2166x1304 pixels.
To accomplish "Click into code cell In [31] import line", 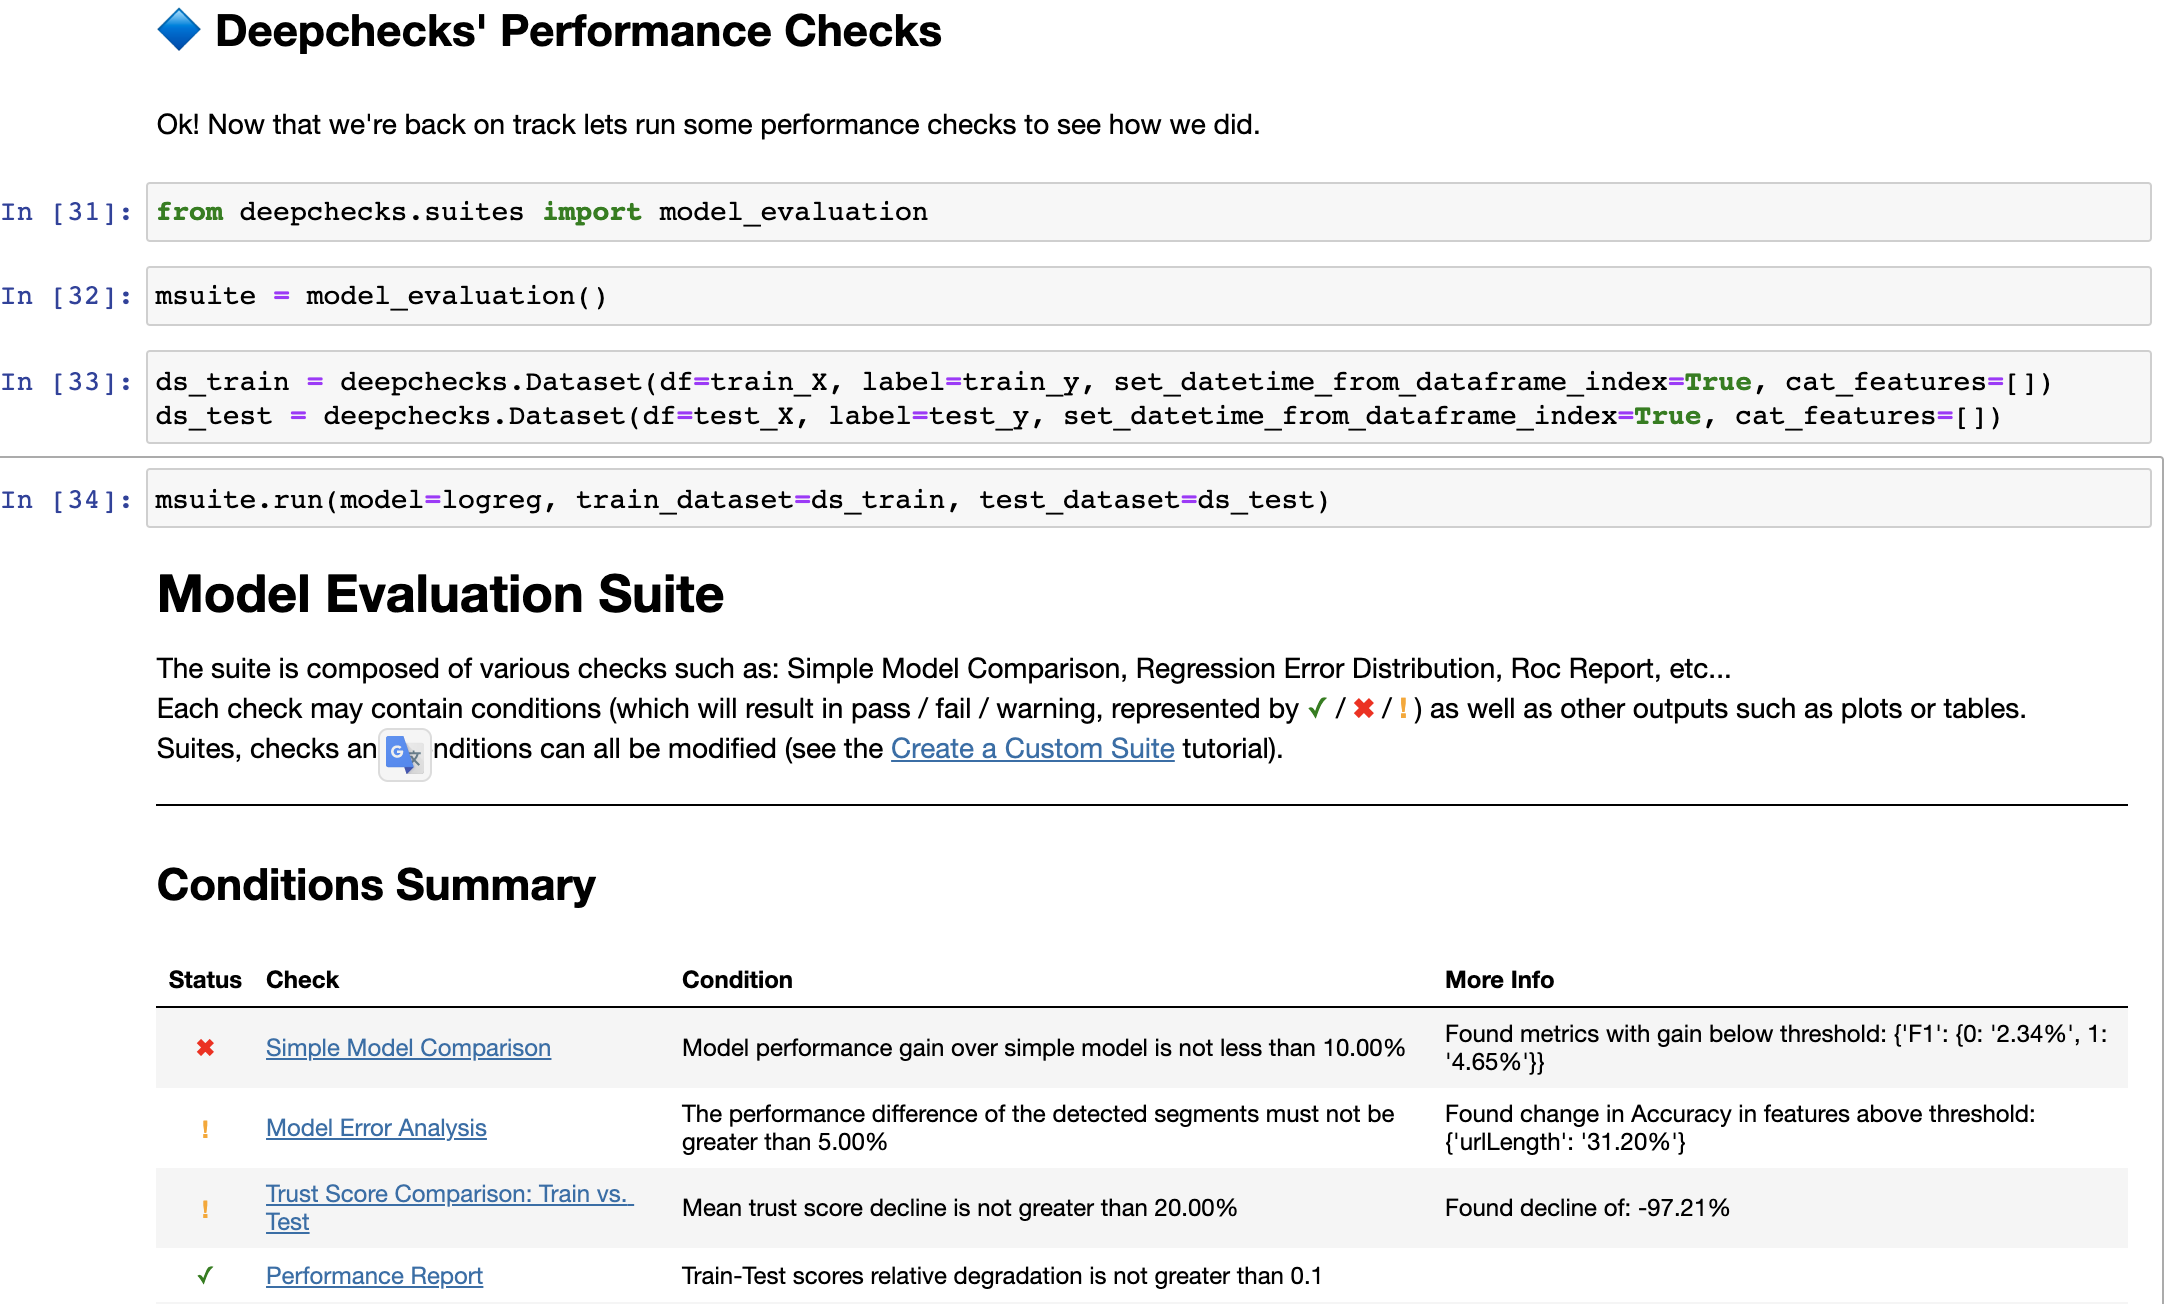I will pyautogui.click(x=1148, y=212).
